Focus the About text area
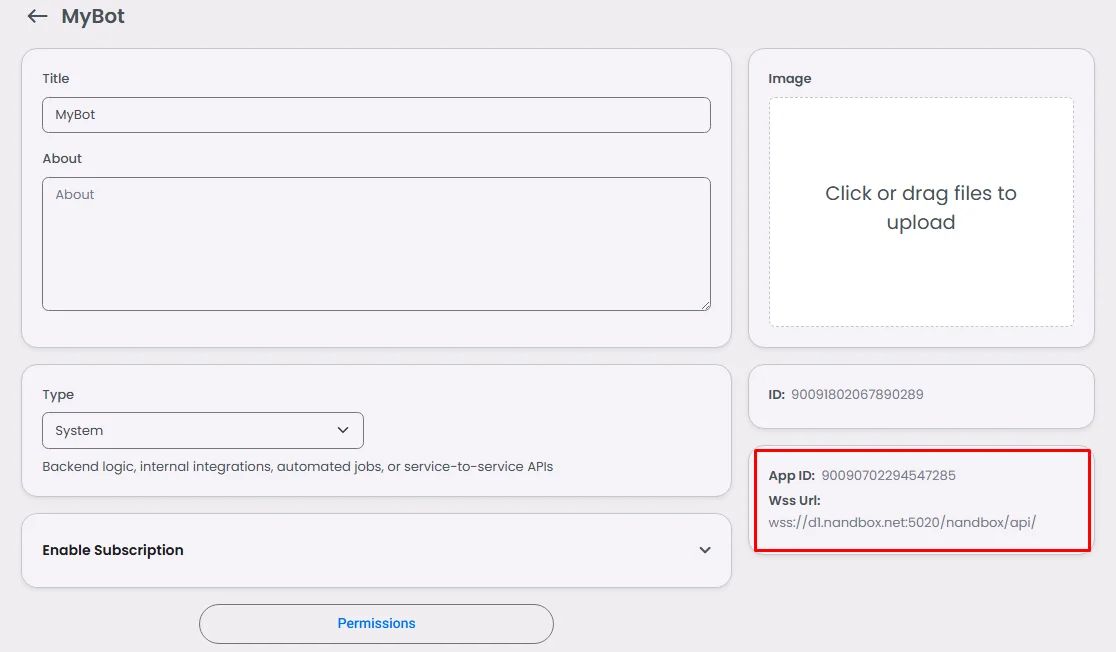The width and height of the screenshot is (1116, 652). [376, 243]
